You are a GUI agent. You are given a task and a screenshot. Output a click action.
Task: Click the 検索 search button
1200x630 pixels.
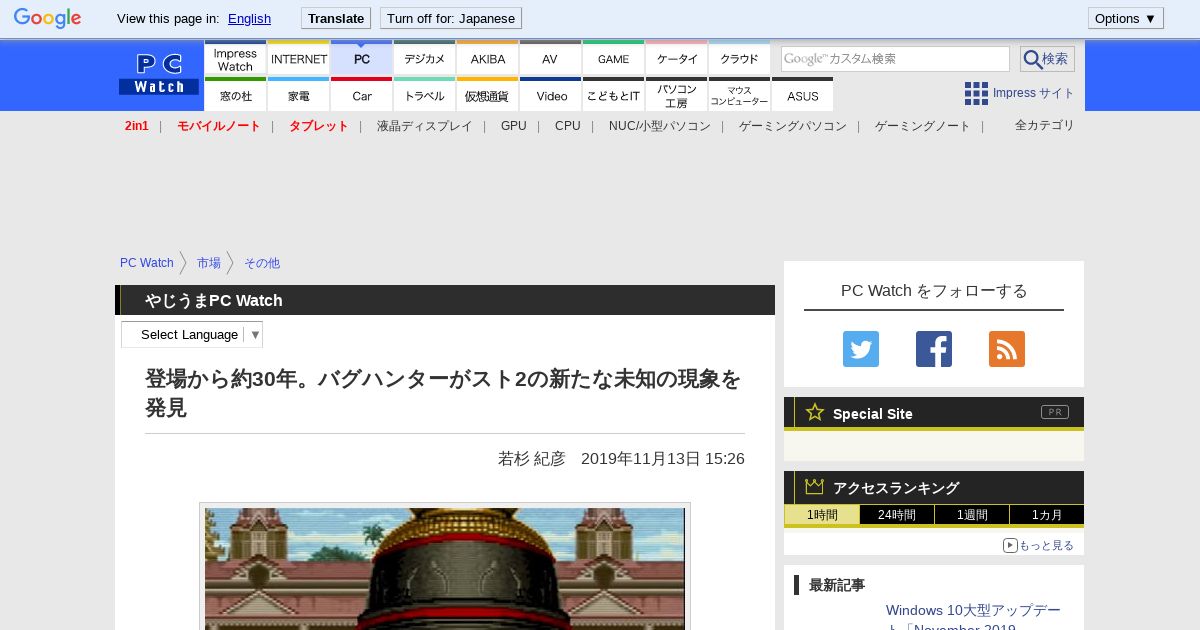tap(1047, 59)
